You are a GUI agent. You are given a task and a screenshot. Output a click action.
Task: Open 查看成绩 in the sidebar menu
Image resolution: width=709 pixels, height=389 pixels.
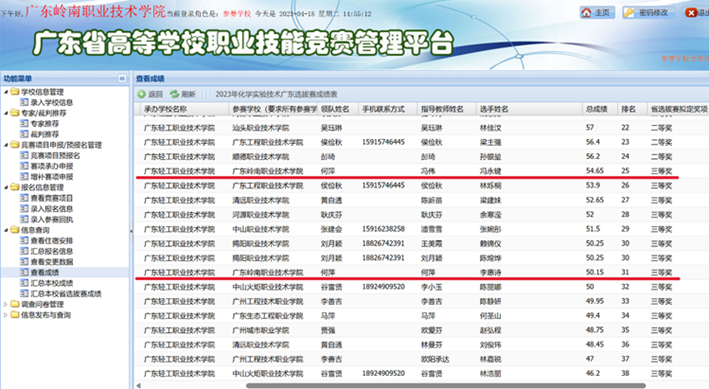tap(45, 272)
